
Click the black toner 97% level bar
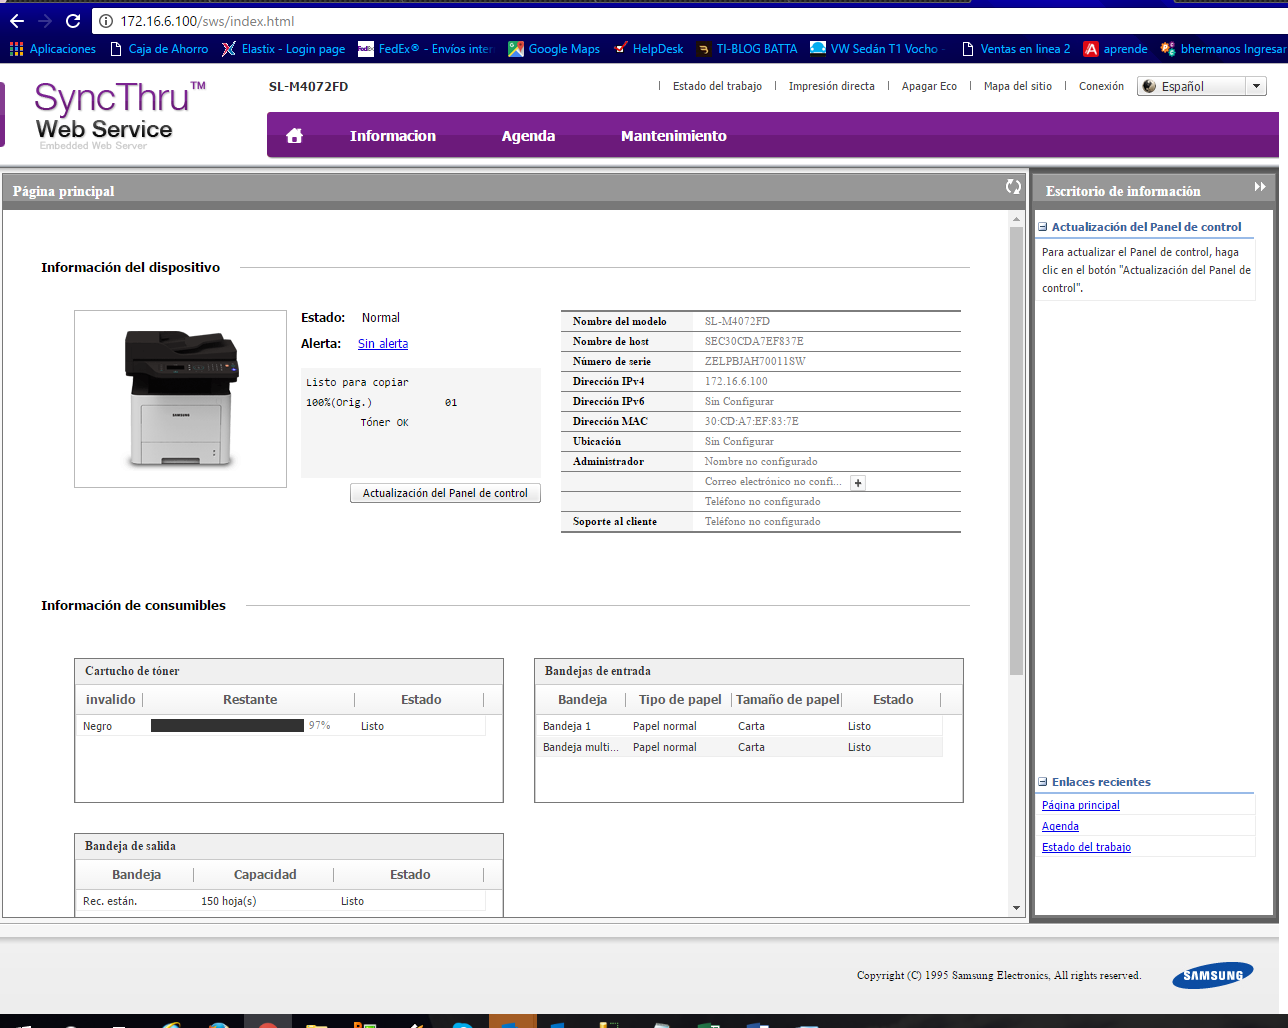click(x=227, y=726)
